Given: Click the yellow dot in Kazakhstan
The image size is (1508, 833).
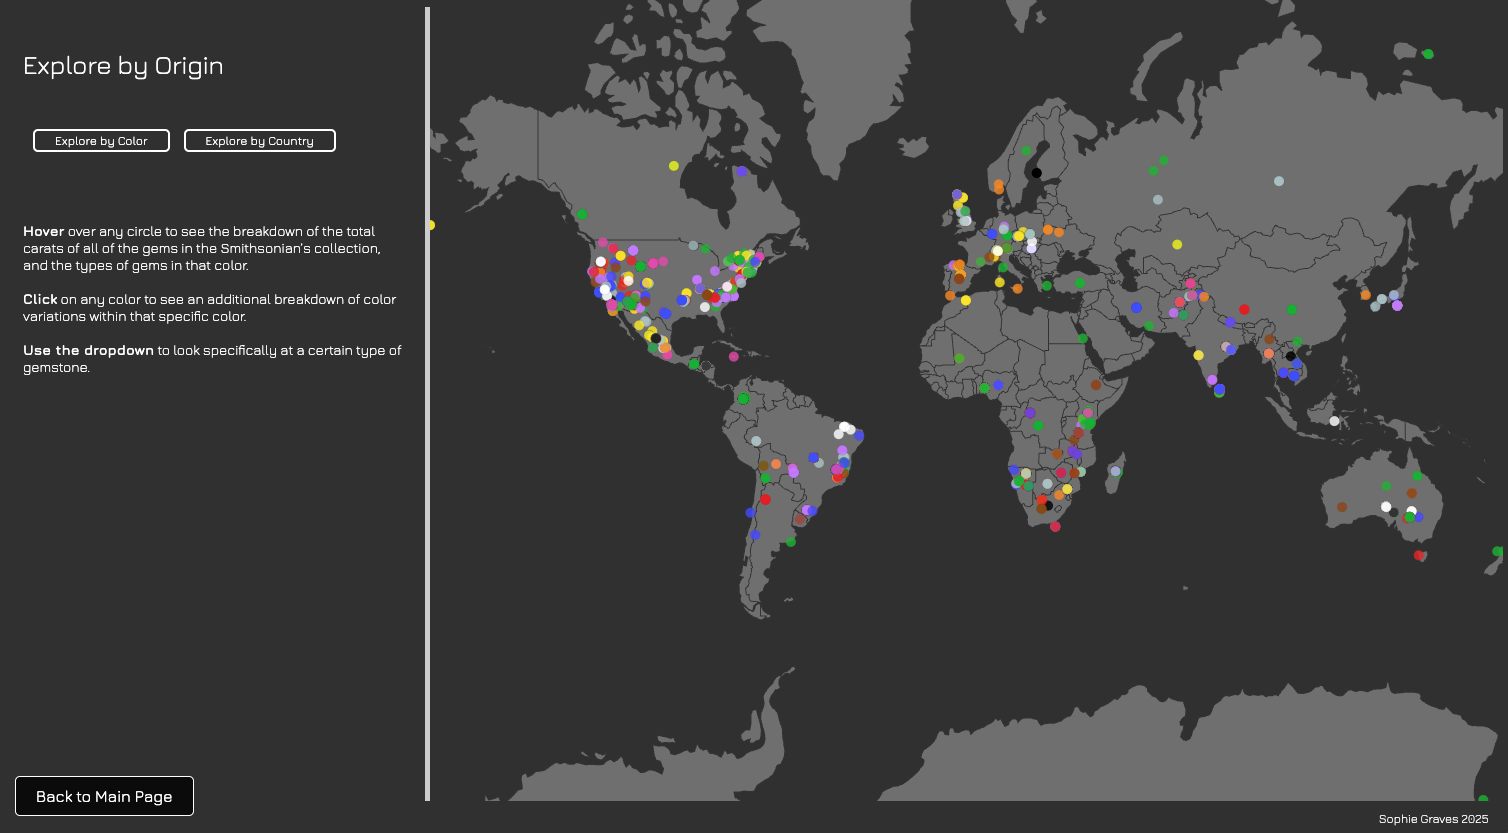Looking at the screenshot, I should click(x=1177, y=244).
